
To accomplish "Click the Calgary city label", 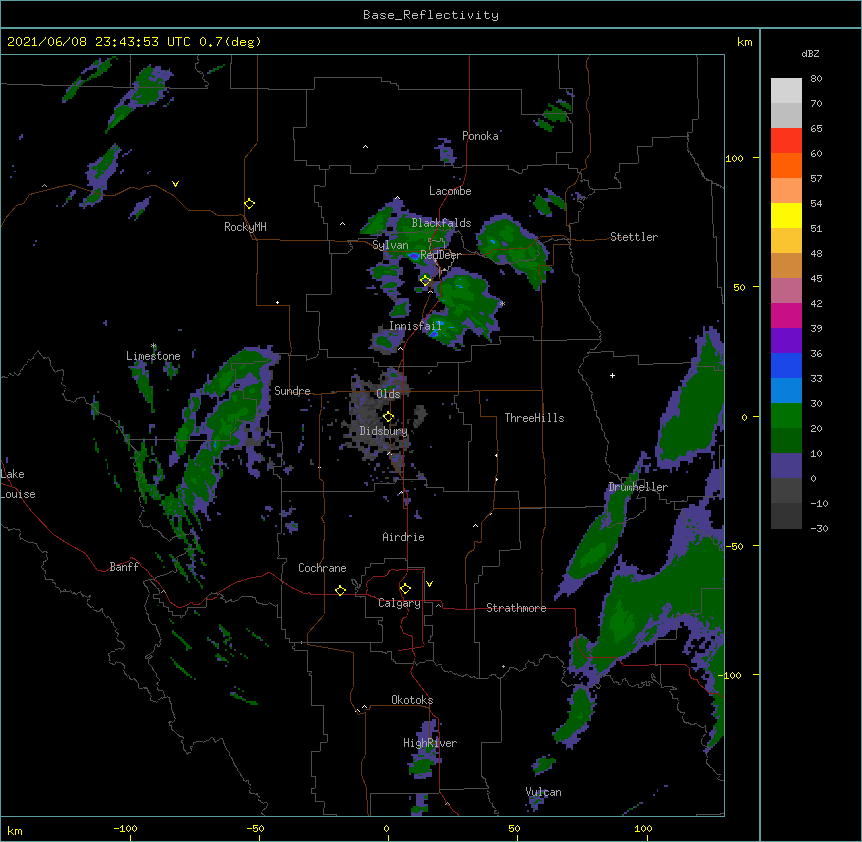I will pos(399,603).
